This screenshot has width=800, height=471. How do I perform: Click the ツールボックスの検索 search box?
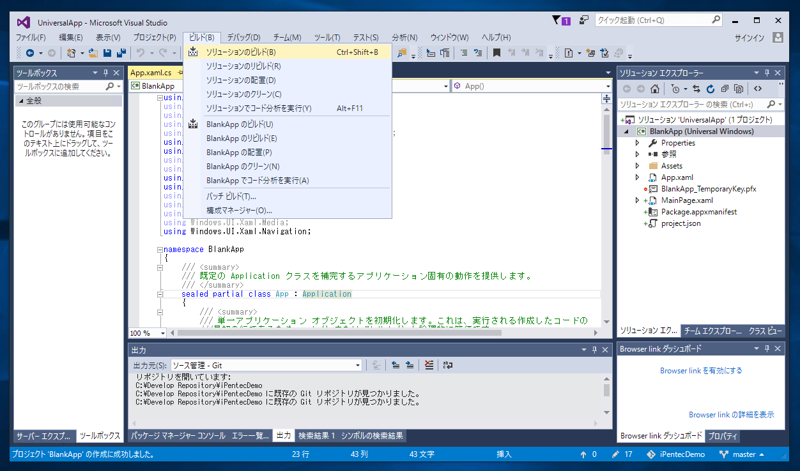(x=68, y=87)
